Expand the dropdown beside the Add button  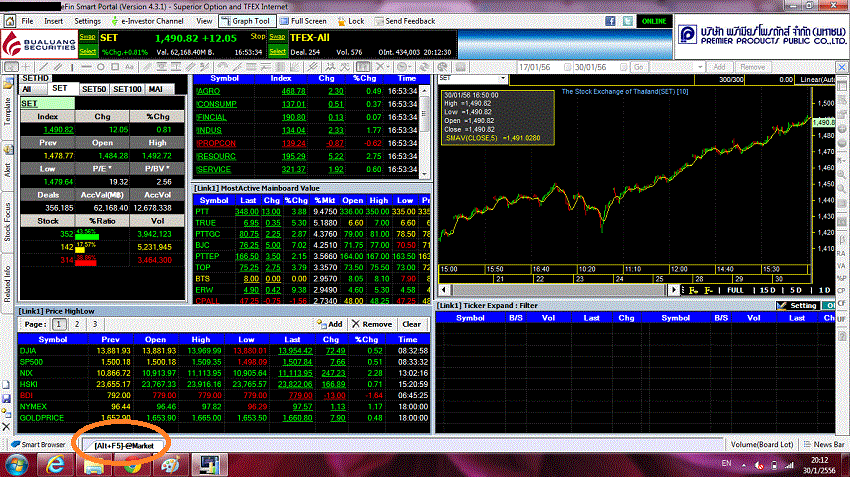click(x=700, y=67)
